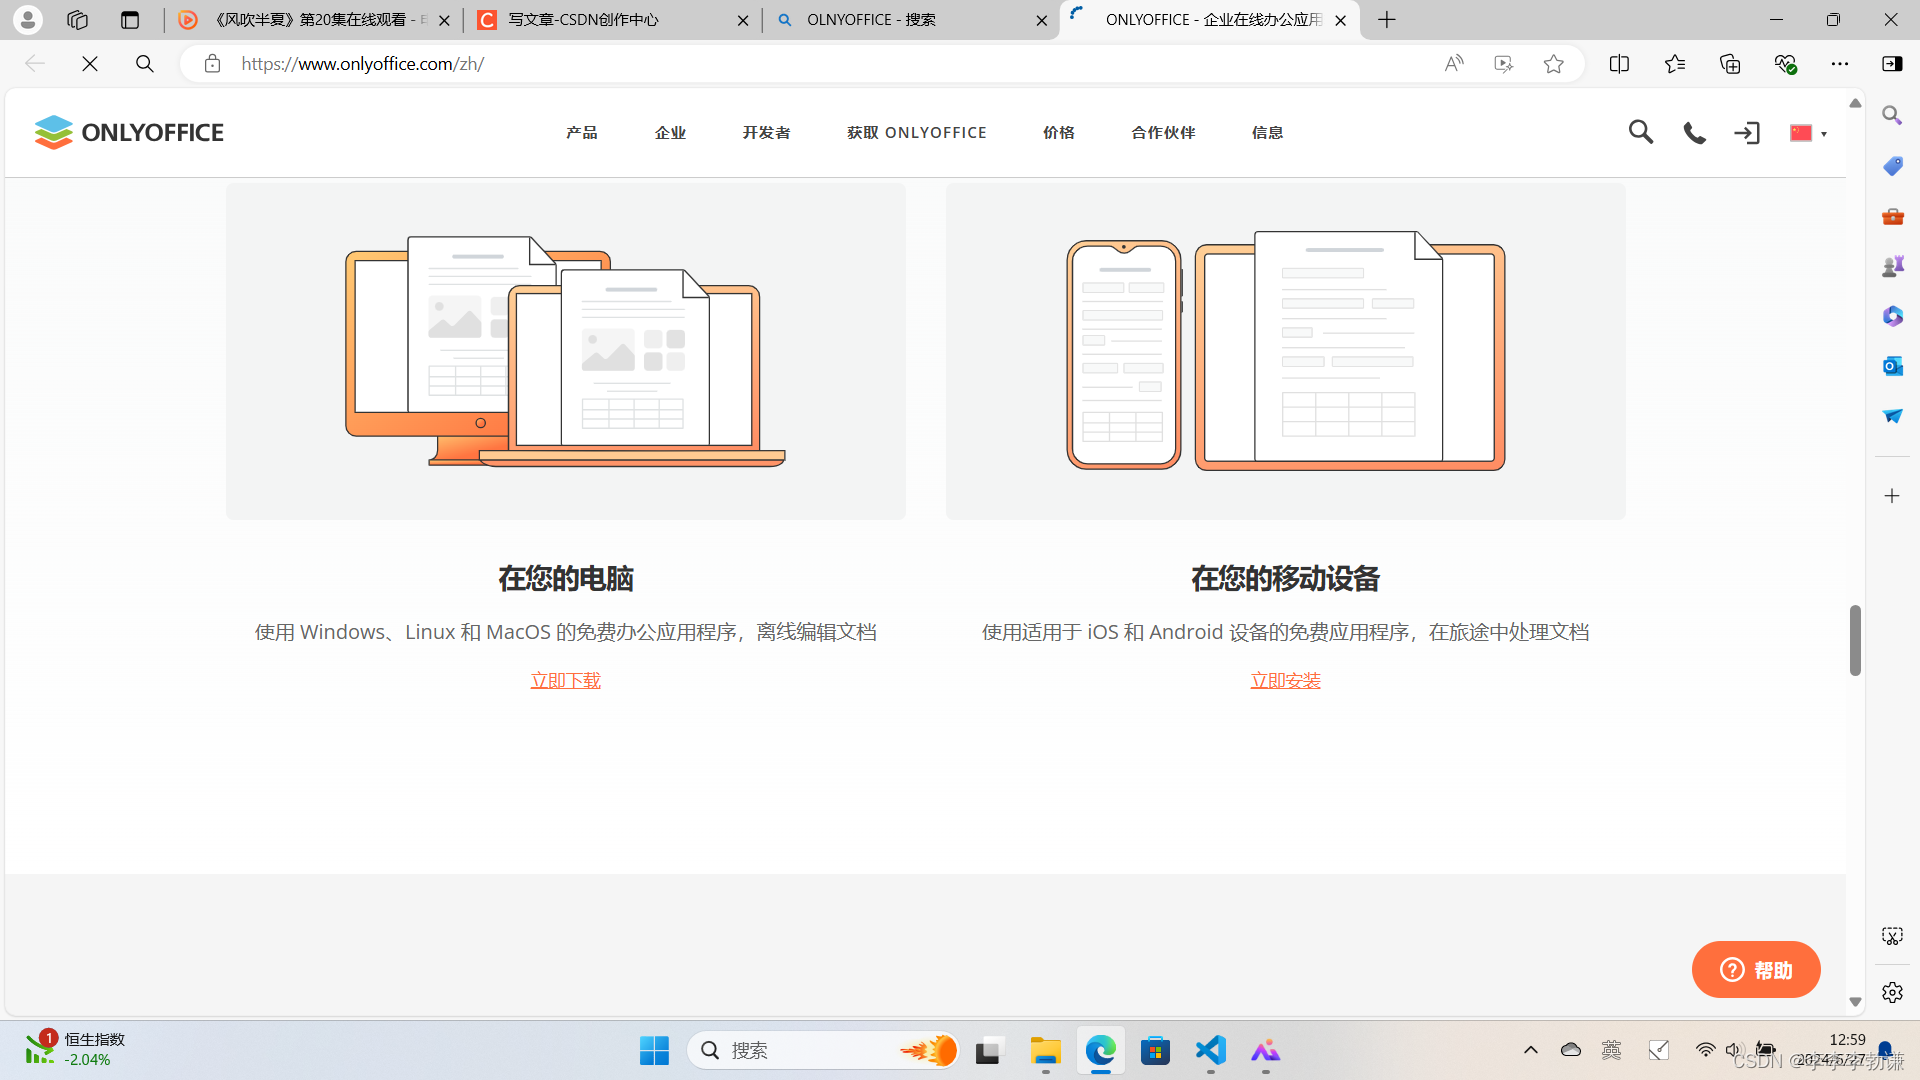Click the desktop computer illustration card
This screenshot has height=1080, width=1920.
click(566, 351)
